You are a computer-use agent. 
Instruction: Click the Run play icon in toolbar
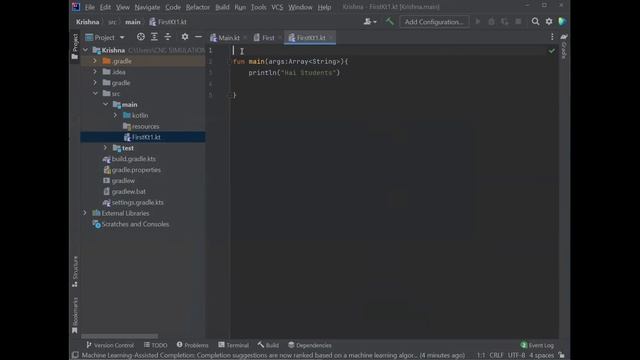(478, 21)
